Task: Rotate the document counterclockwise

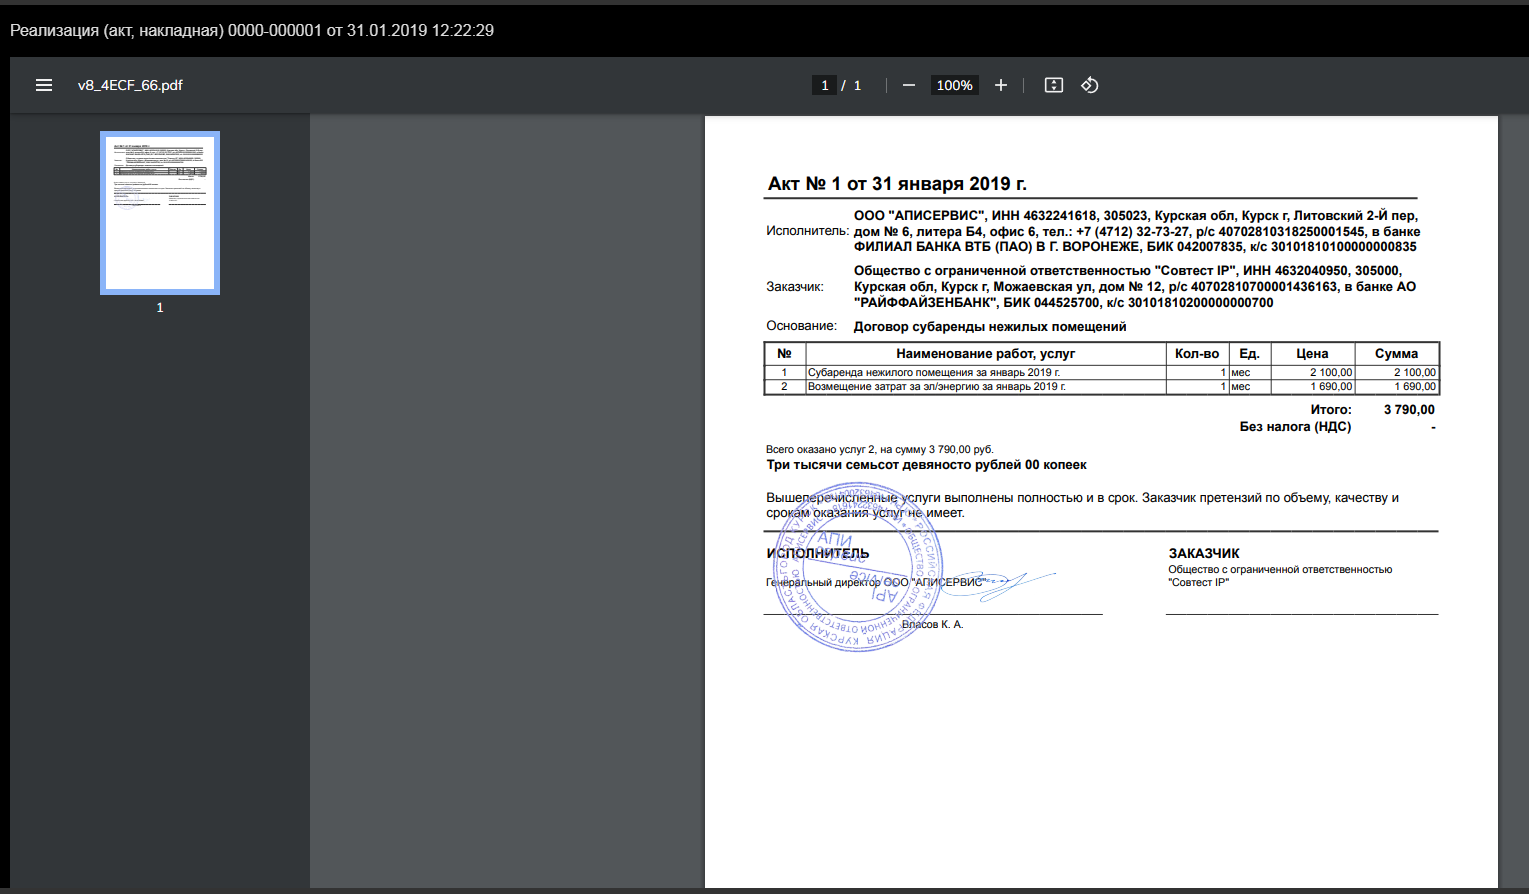Action: 1090,85
